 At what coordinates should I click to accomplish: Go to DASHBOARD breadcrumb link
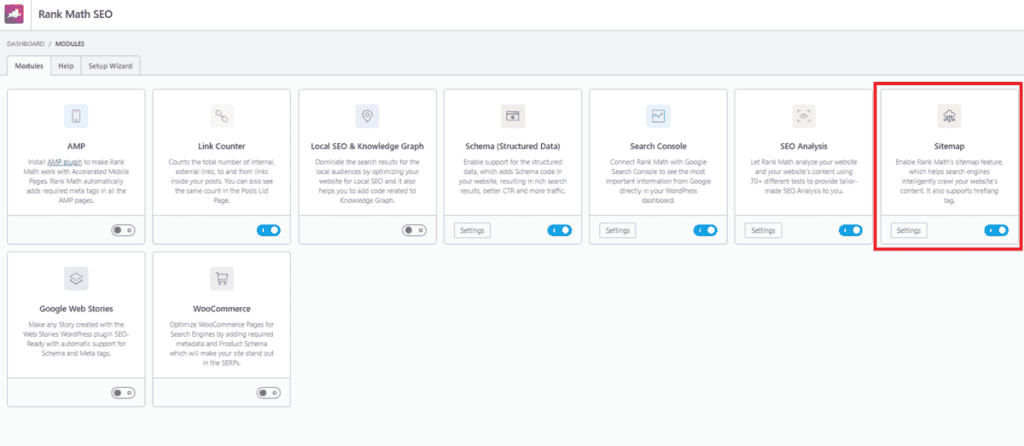click(x=25, y=44)
